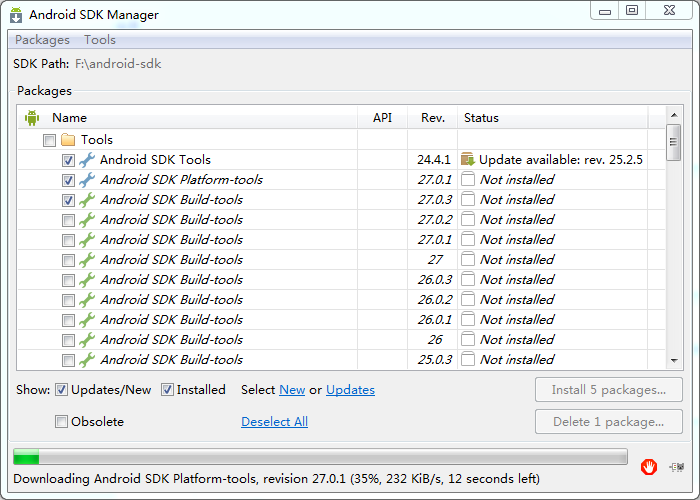Select the Android SDK Tools row name
The image size is (700, 500).
pyautogui.click(x=155, y=160)
